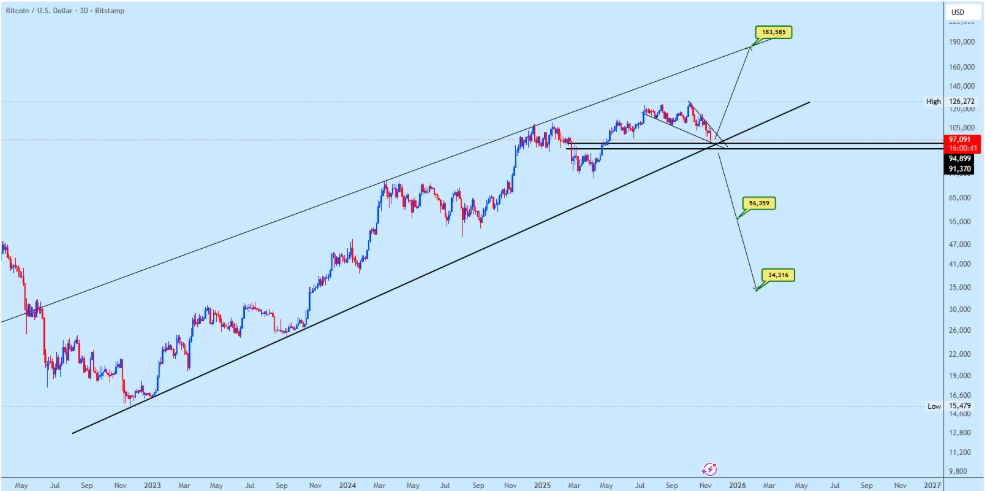Click the 2027 label on time axis
Viewport: 985px width, 491px height.
tap(932, 484)
